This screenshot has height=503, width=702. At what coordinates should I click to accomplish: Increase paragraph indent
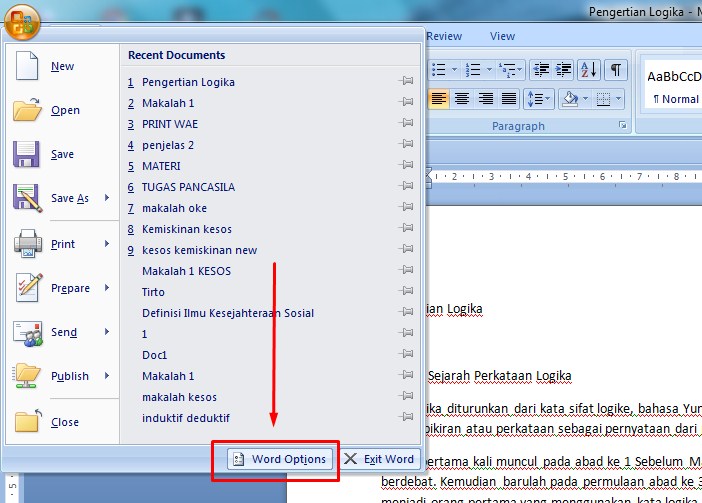tap(563, 70)
